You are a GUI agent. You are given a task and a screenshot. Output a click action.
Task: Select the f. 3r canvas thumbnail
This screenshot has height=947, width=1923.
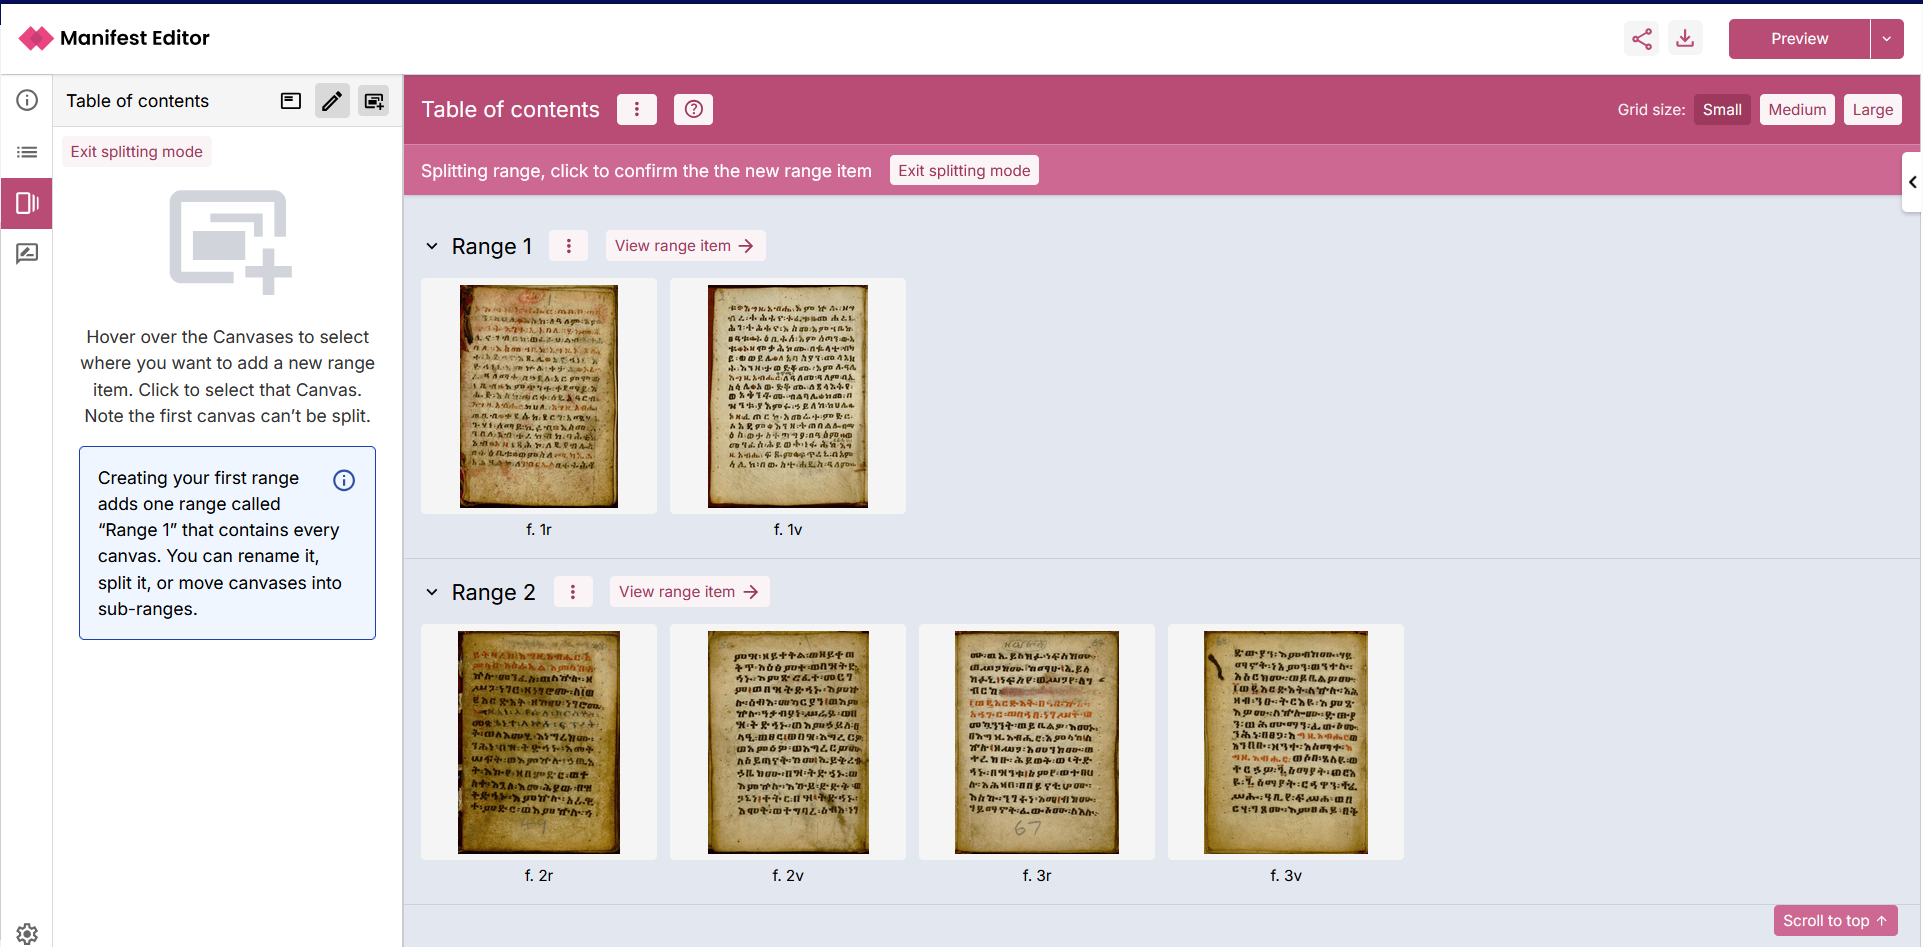(1036, 742)
